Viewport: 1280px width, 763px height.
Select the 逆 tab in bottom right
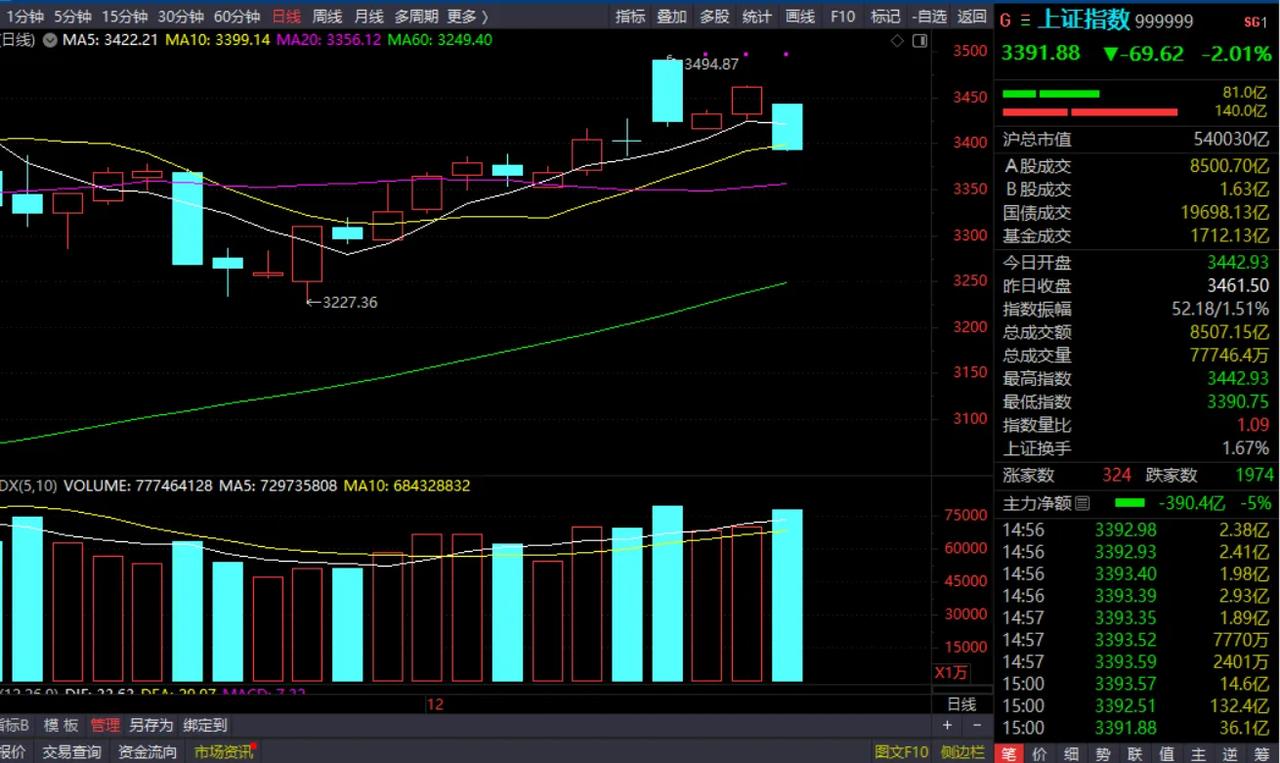(1230, 753)
